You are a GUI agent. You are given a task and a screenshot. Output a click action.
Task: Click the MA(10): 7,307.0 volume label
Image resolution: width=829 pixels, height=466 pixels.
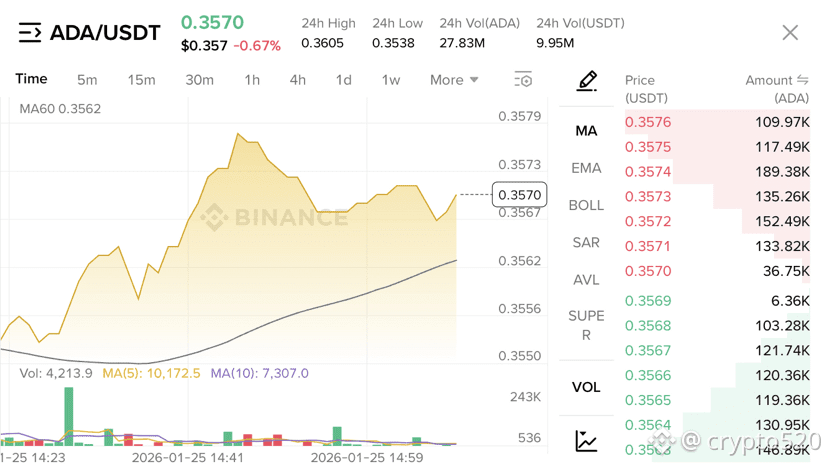click(260, 373)
